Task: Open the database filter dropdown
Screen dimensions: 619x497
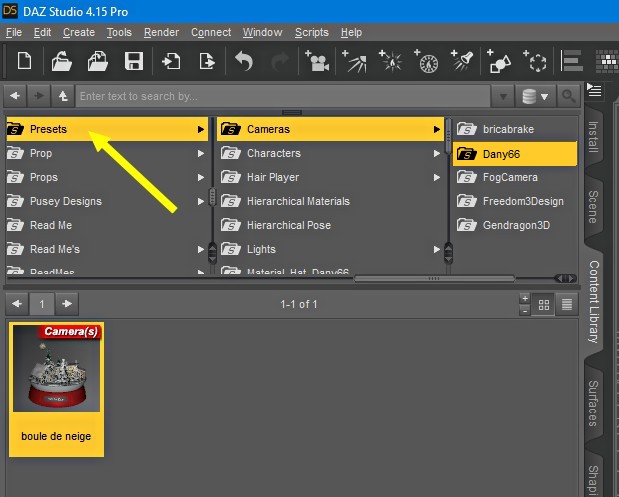Action: (535, 96)
